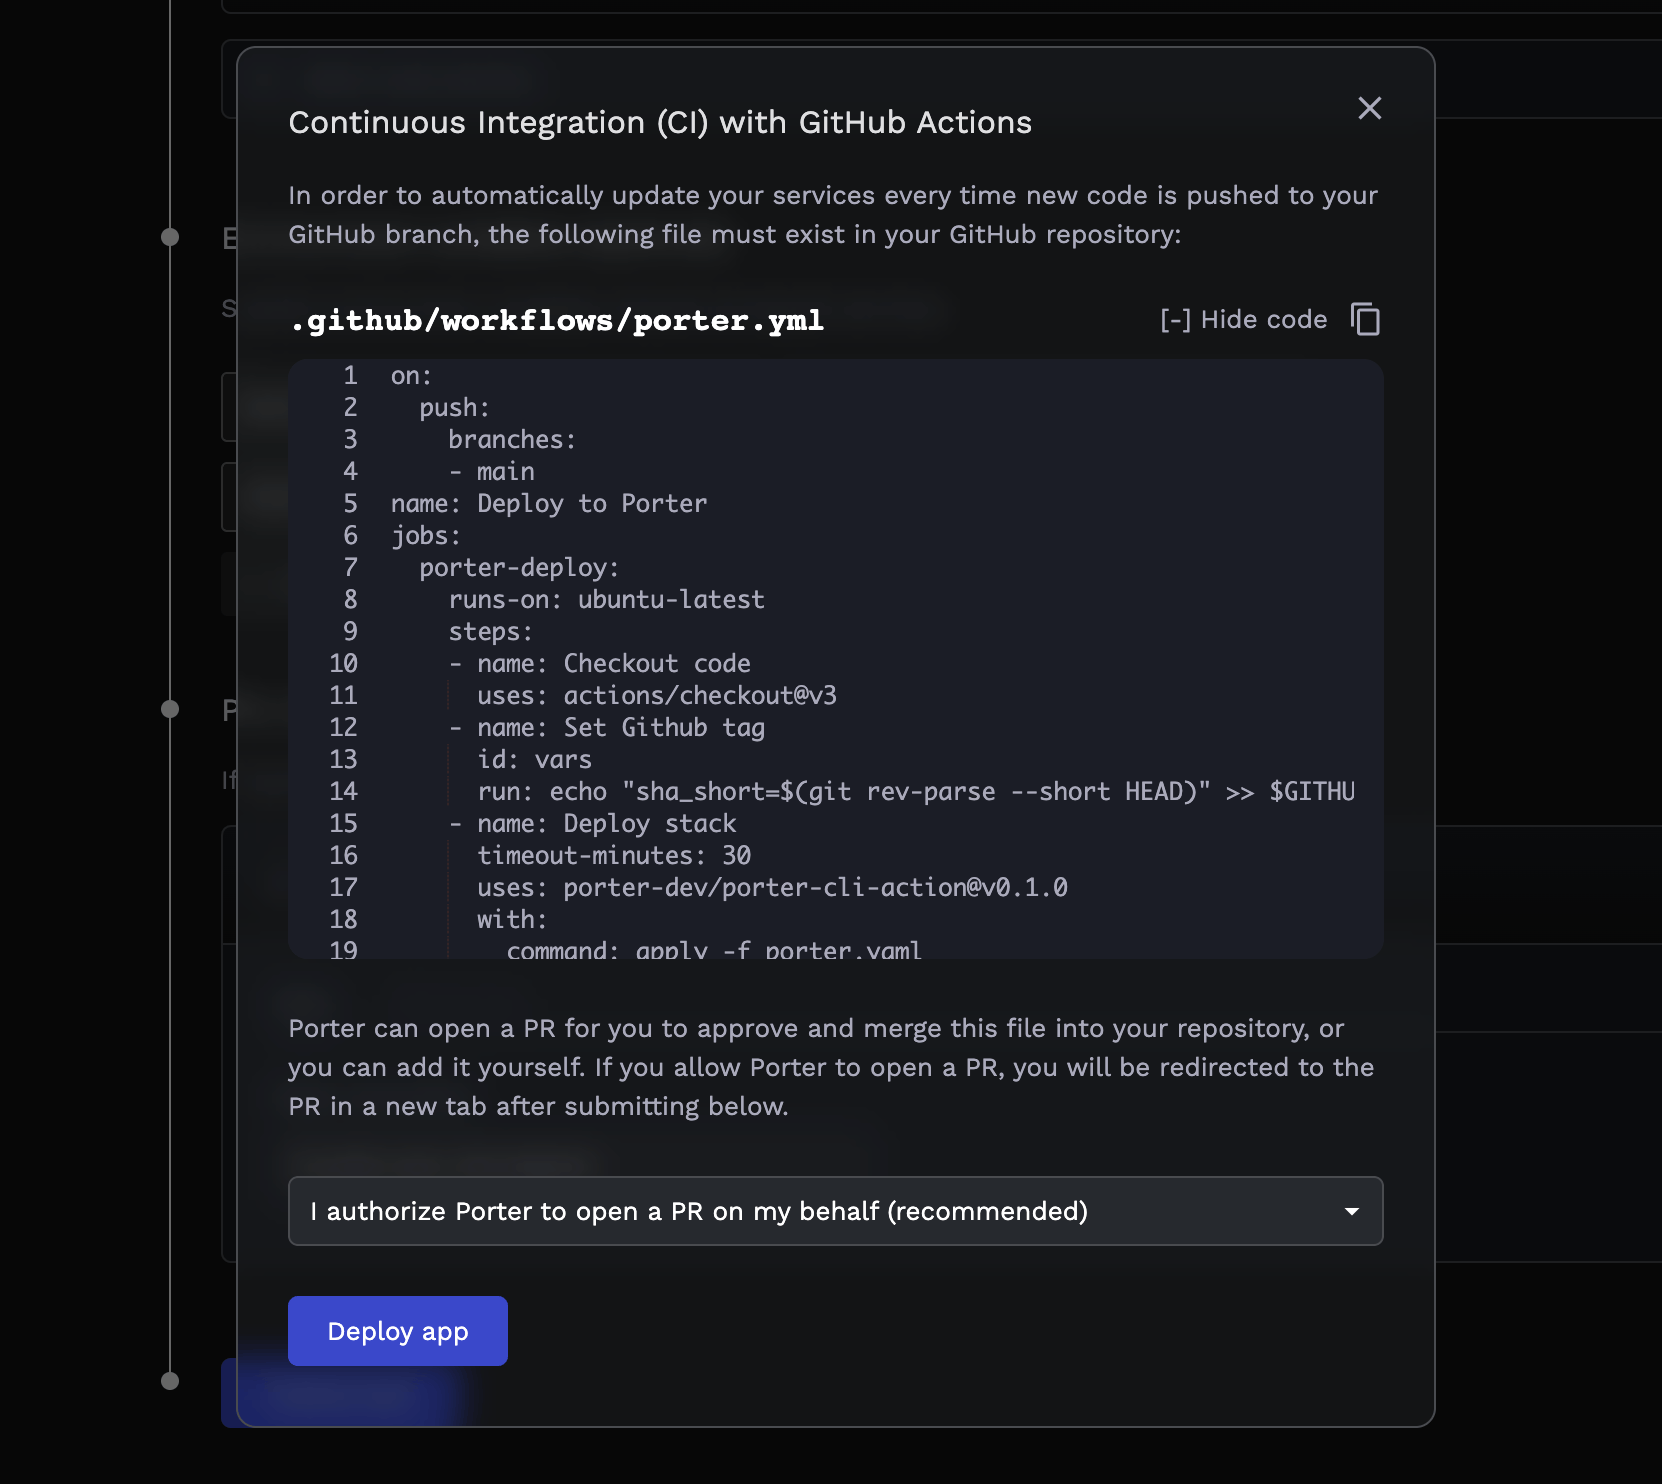Click code line 'uses: actions/checkout@v3'
Viewport: 1662px width, 1484px height.
coord(656,696)
